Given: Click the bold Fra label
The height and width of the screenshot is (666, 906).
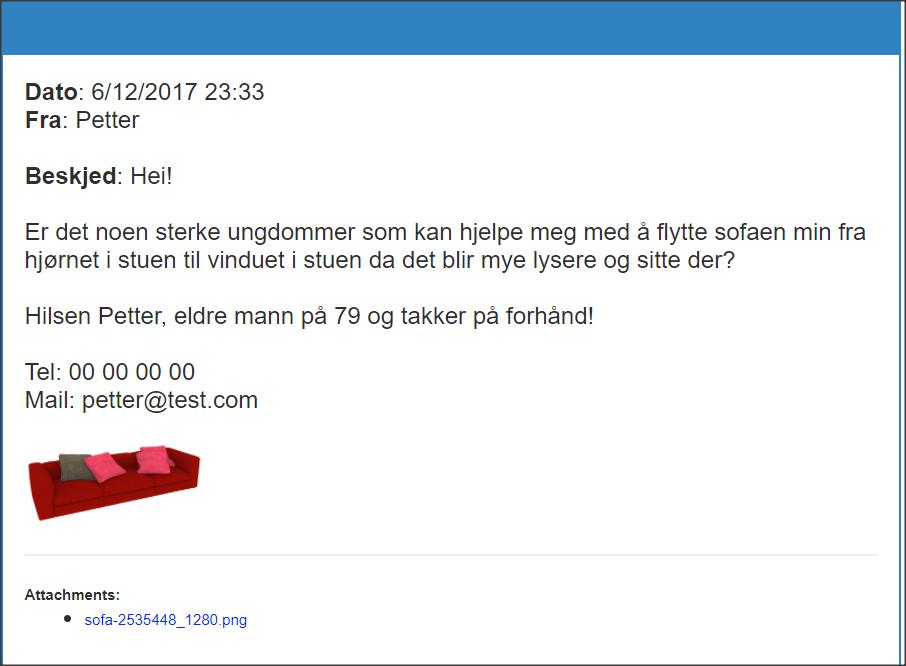Looking at the screenshot, I should pyautogui.click(x=43, y=120).
